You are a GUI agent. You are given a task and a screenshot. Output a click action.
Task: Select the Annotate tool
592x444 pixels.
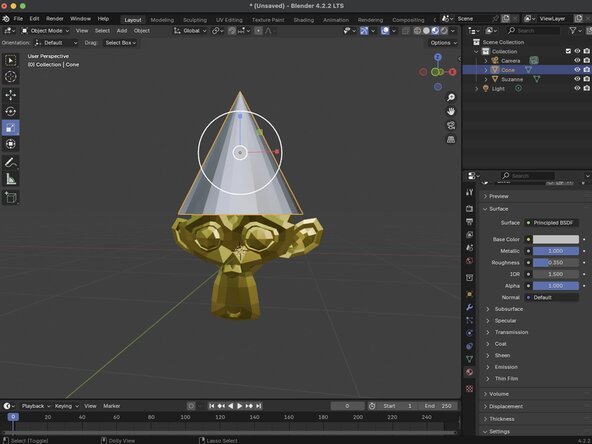[11, 163]
